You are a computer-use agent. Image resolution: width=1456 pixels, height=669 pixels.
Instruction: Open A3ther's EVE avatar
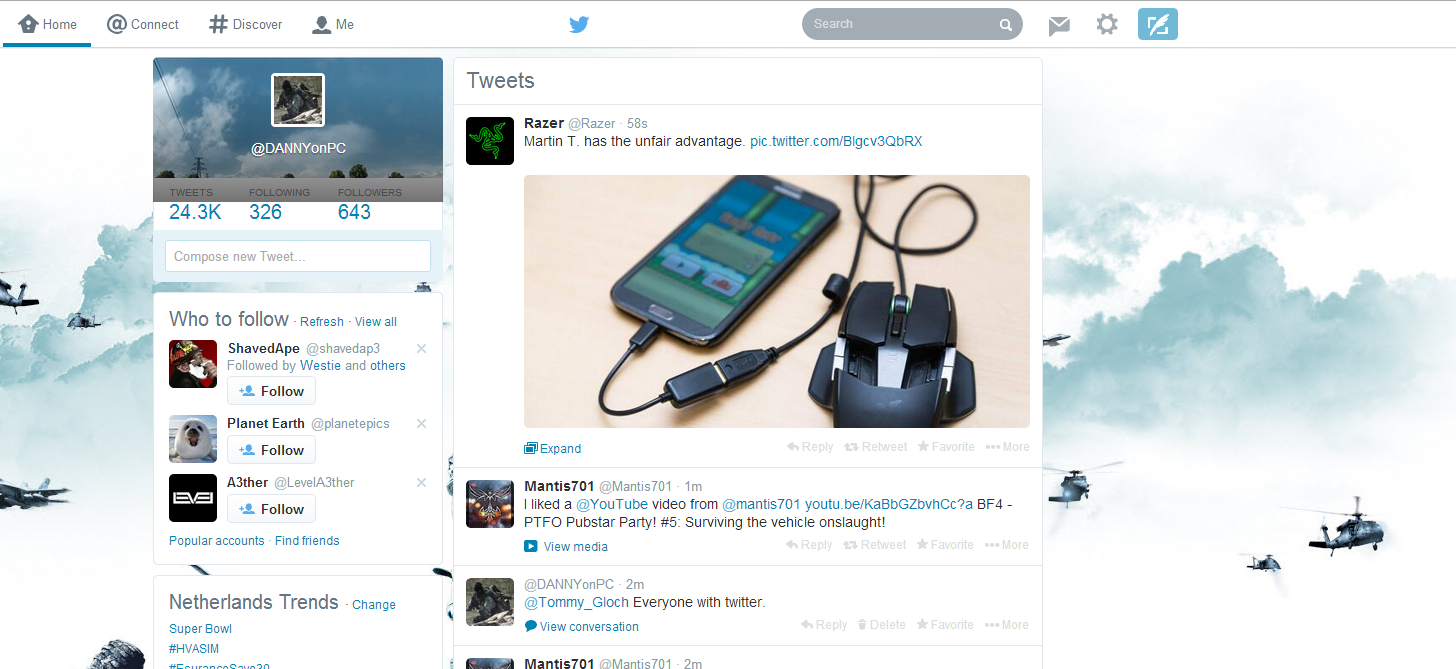click(193, 498)
